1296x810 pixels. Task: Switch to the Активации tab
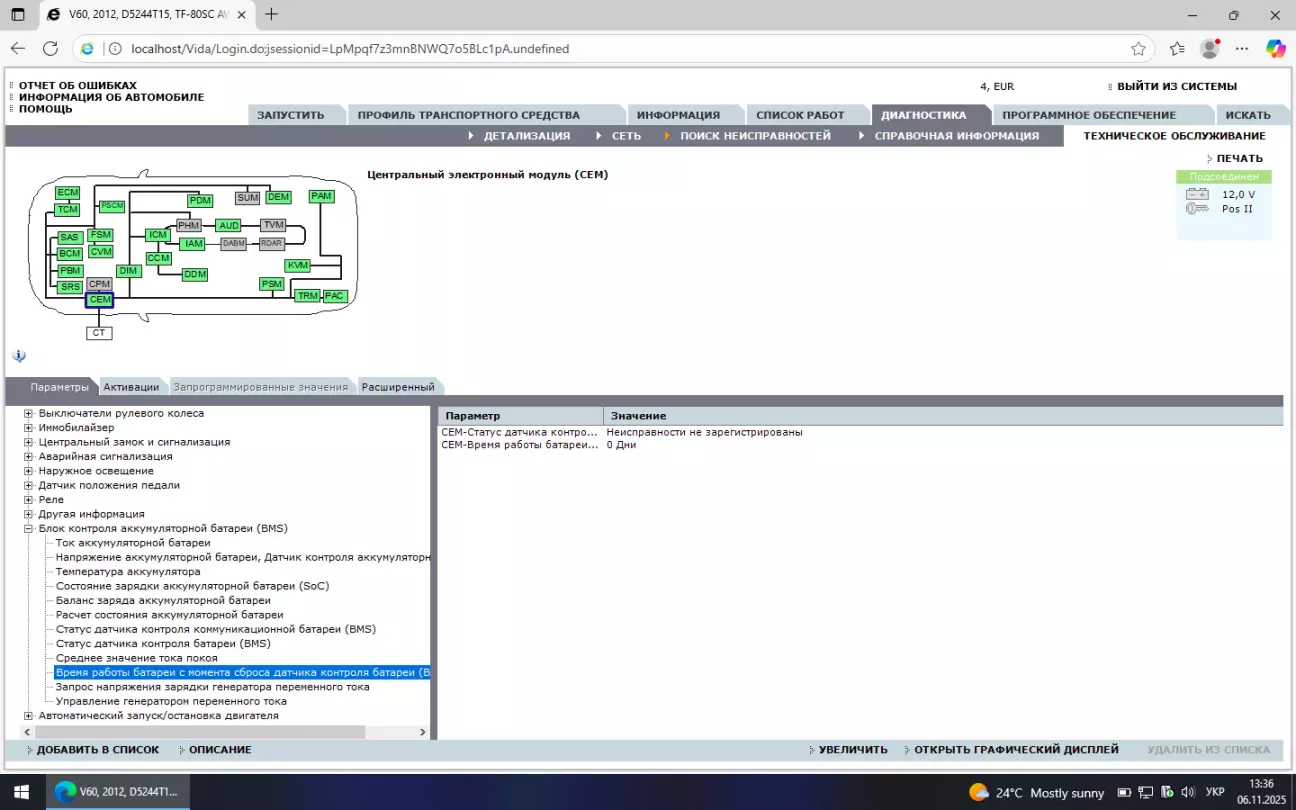131,387
